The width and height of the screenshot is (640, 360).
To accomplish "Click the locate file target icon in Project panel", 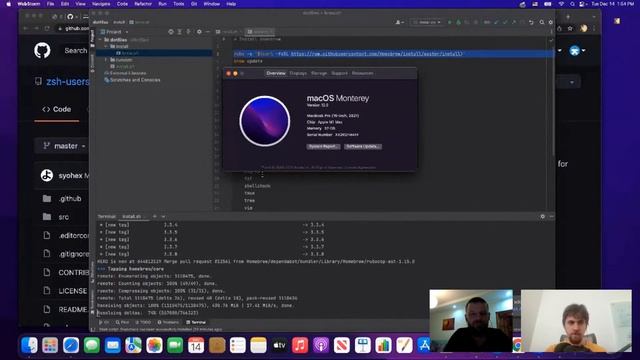I will 171,32.
